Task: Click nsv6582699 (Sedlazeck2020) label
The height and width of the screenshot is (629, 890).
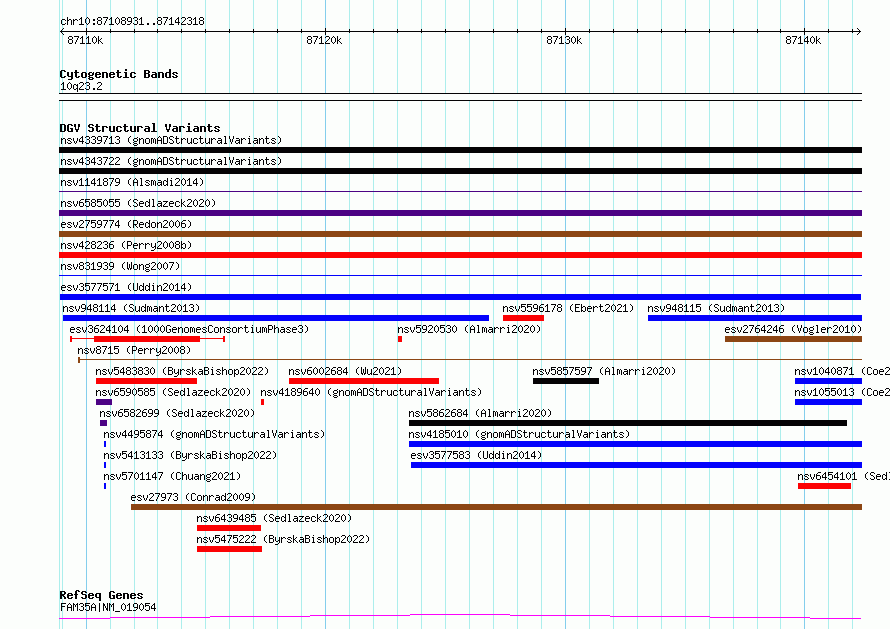Action: (177, 413)
